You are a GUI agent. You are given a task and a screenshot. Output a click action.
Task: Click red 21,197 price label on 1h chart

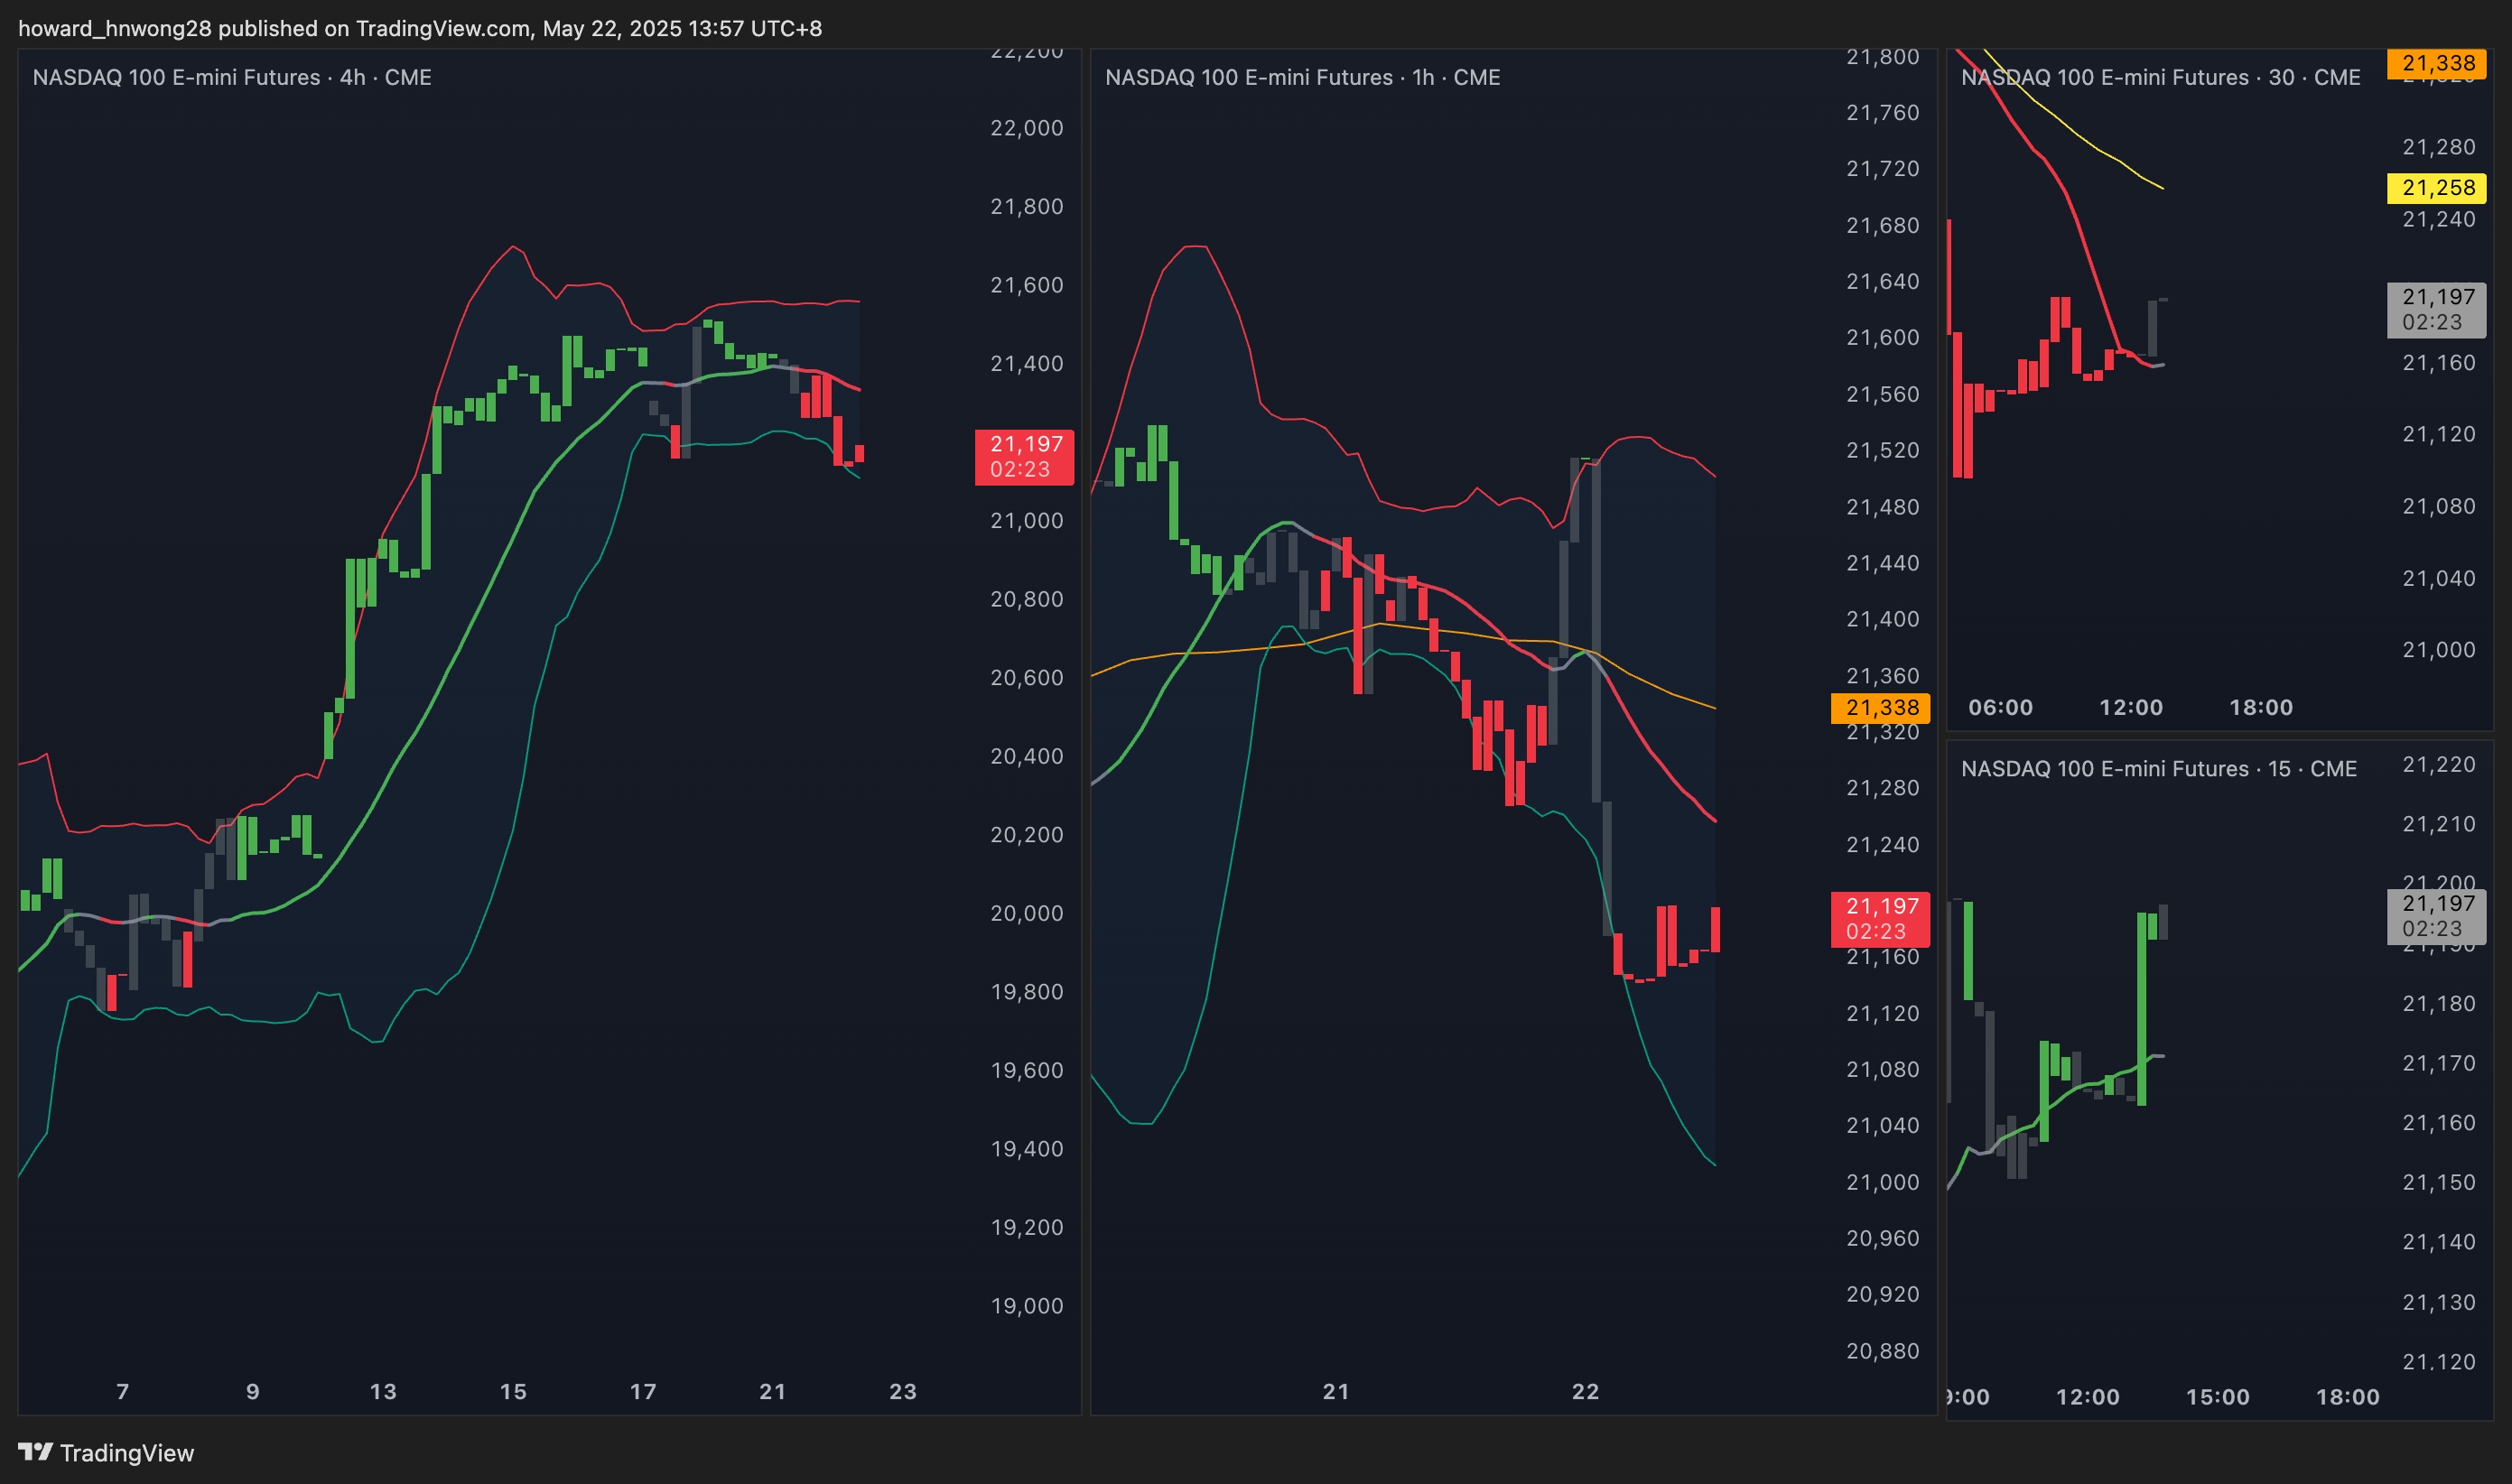(x=1880, y=918)
